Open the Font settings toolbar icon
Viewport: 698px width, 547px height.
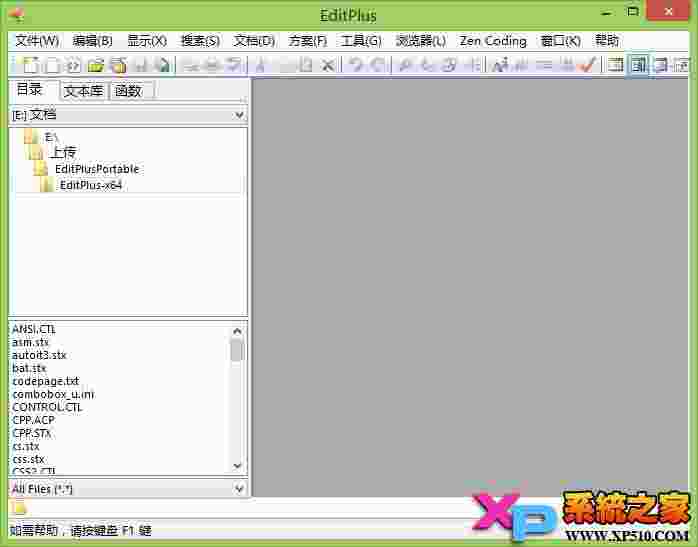click(x=500, y=65)
